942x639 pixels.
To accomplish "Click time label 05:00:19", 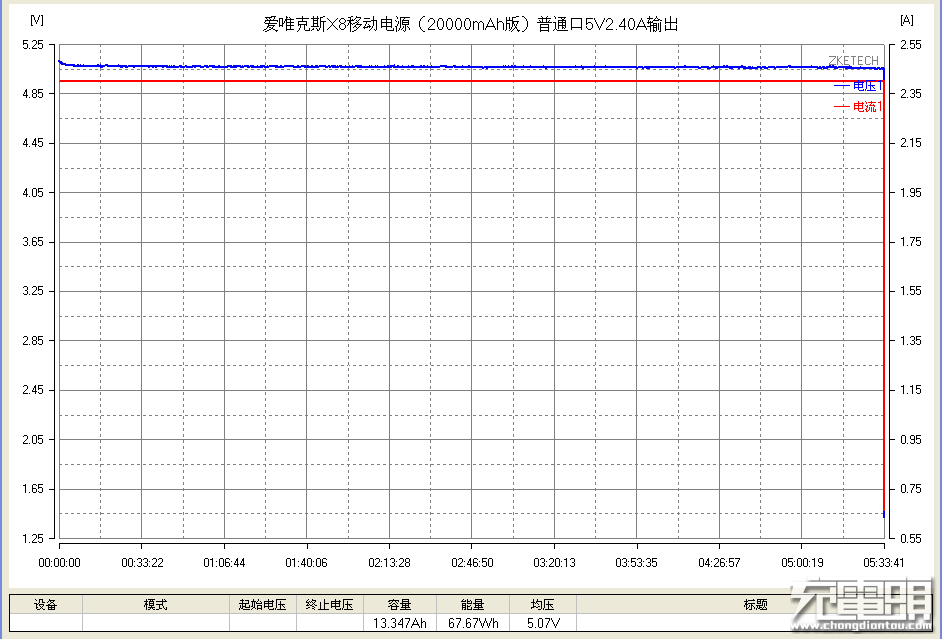I will pos(802,563).
